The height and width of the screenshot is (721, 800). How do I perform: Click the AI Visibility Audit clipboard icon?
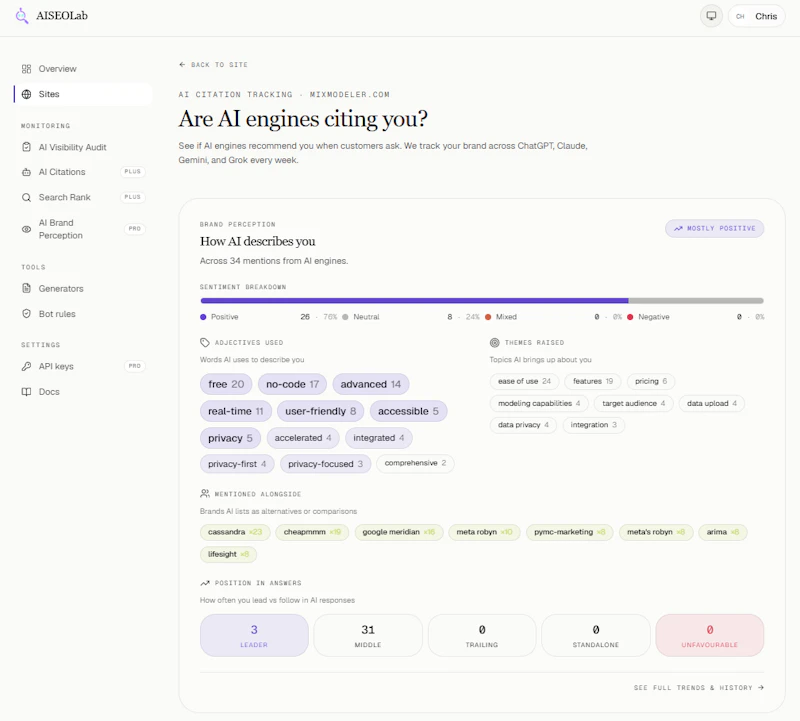tap(27, 147)
